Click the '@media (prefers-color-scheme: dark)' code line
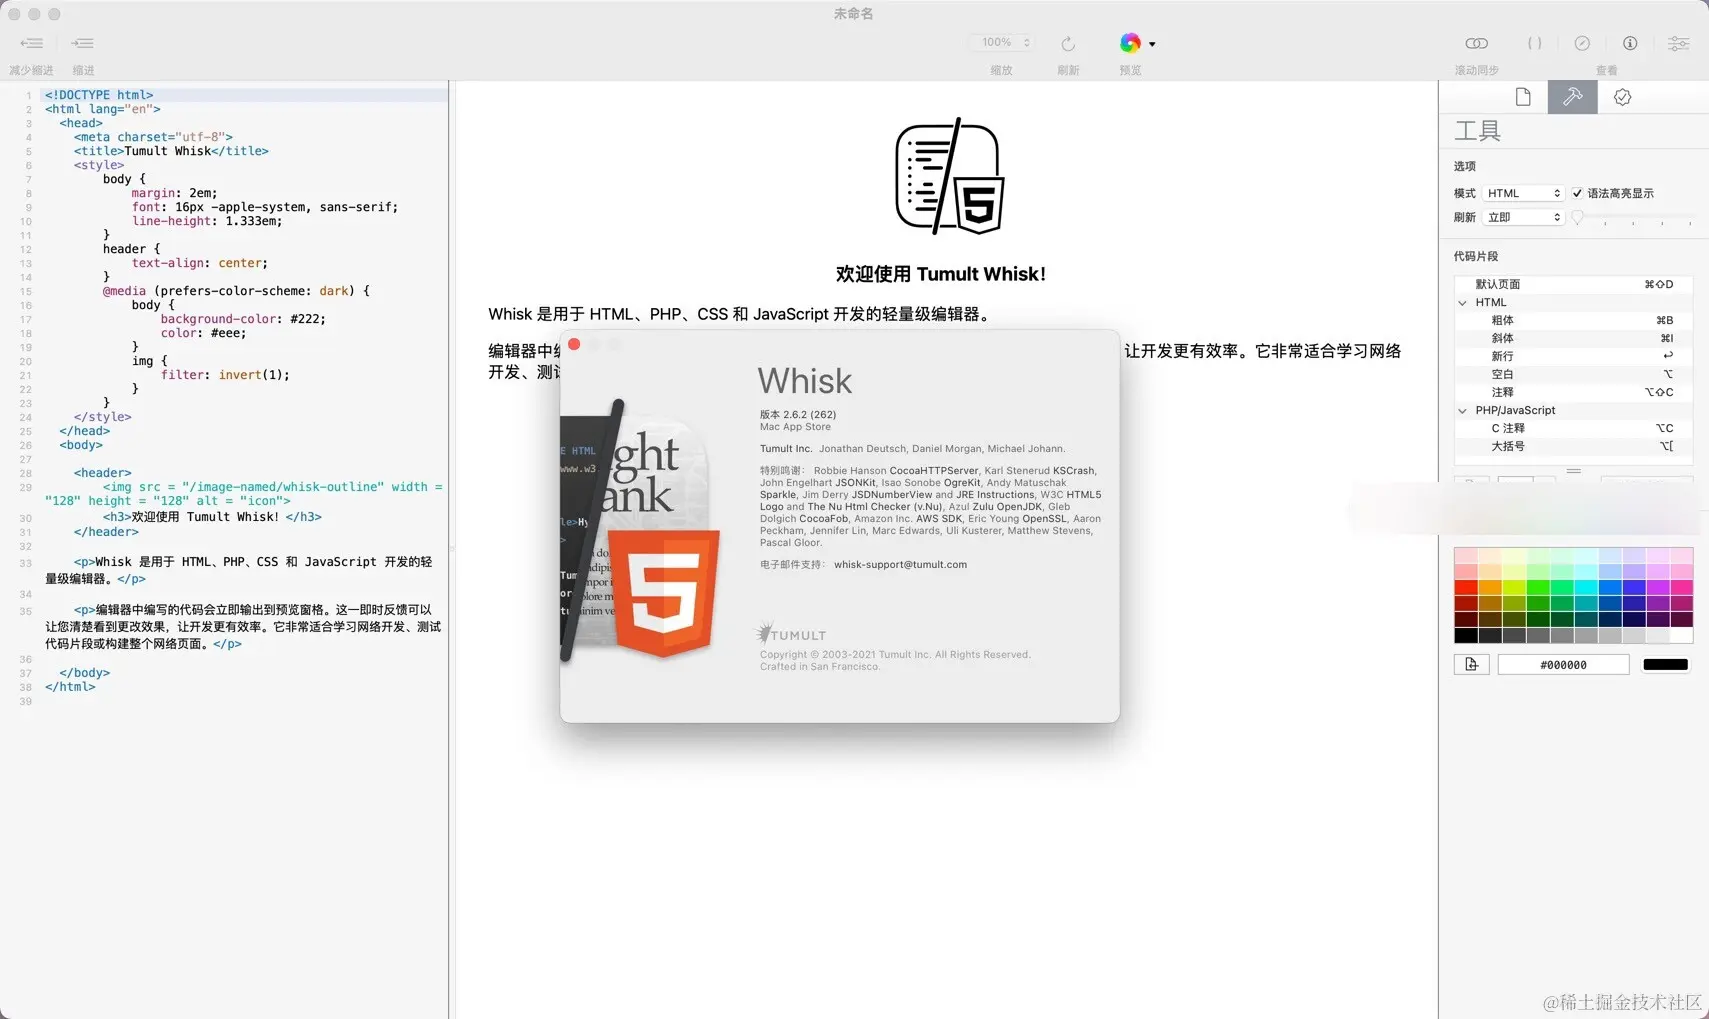This screenshot has width=1709, height=1019. pos(236,291)
